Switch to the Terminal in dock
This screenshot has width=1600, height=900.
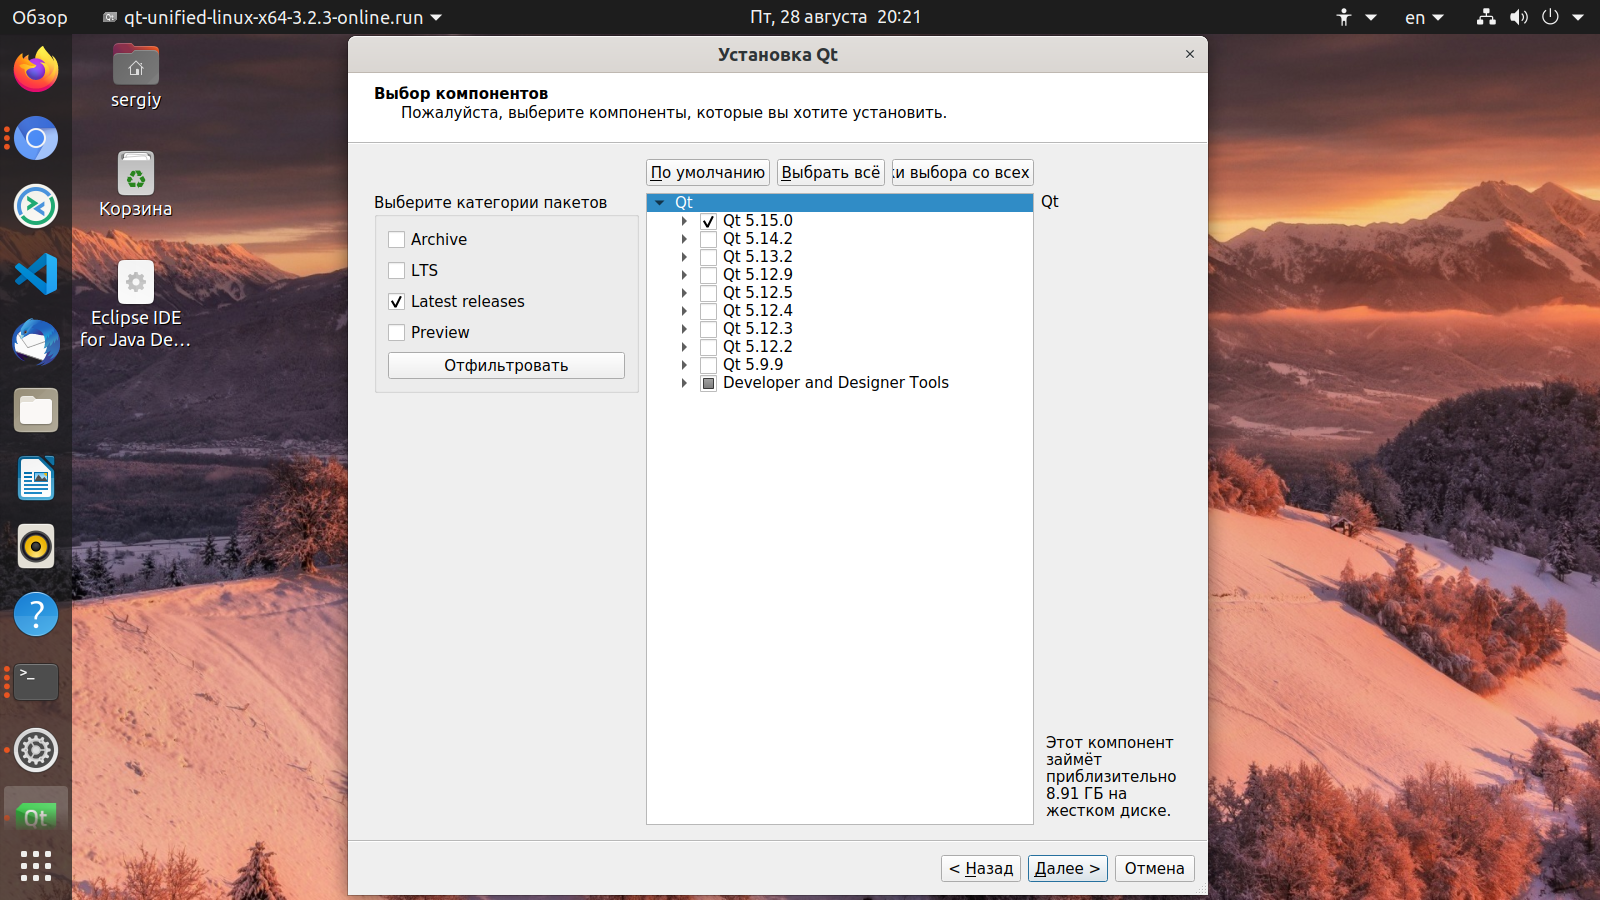click(x=36, y=682)
